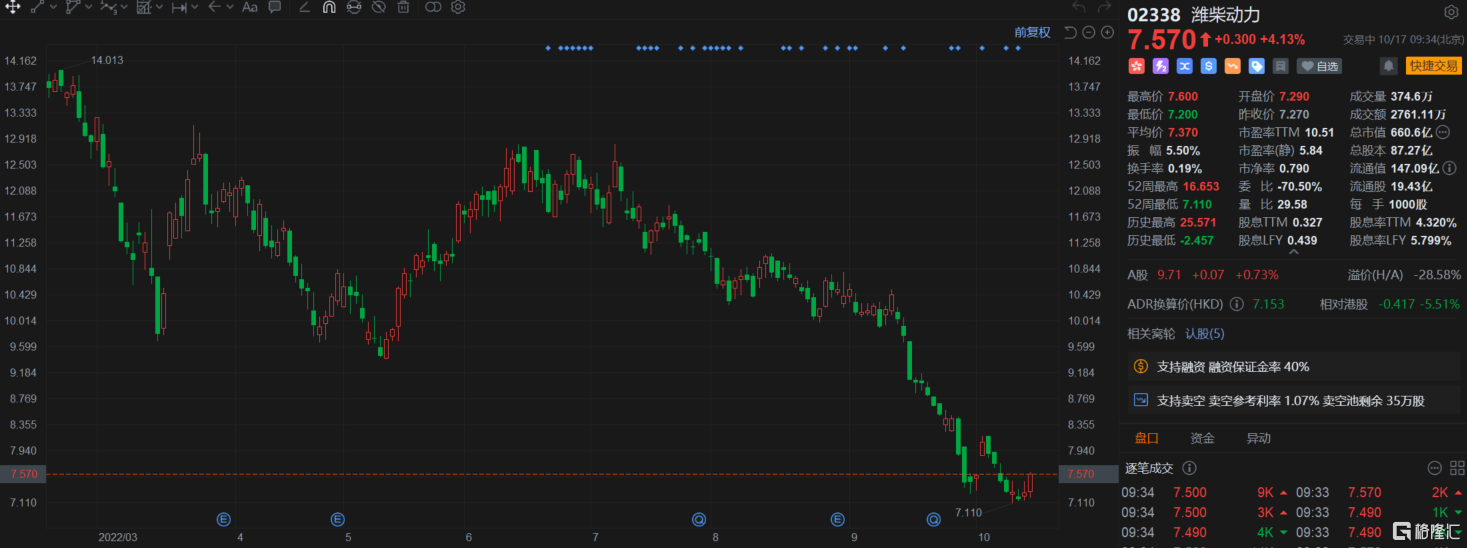The height and width of the screenshot is (548, 1467).
Task: Open the 支持卖空 short selling row
Action: point(1293,400)
